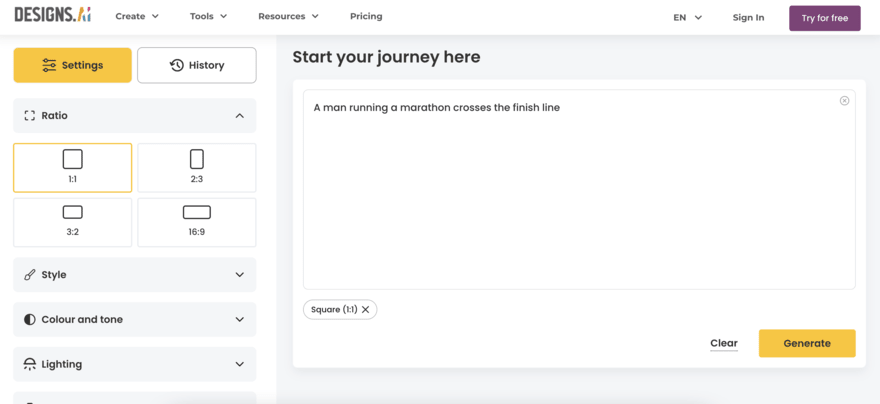This screenshot has width=880, height=404.
Task: Open the Create menu
Action: [136, 17]
